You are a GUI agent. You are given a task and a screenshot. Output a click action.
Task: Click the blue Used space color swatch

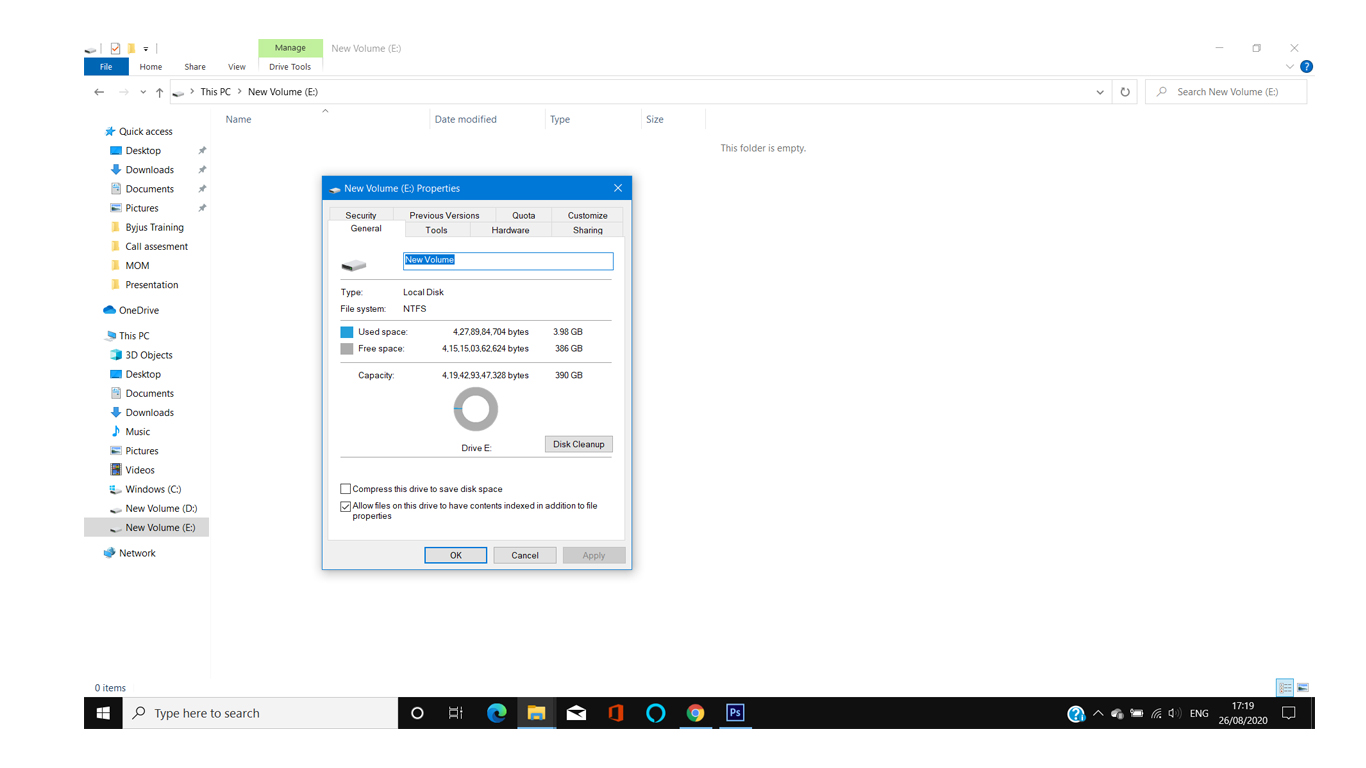(347, 332)
